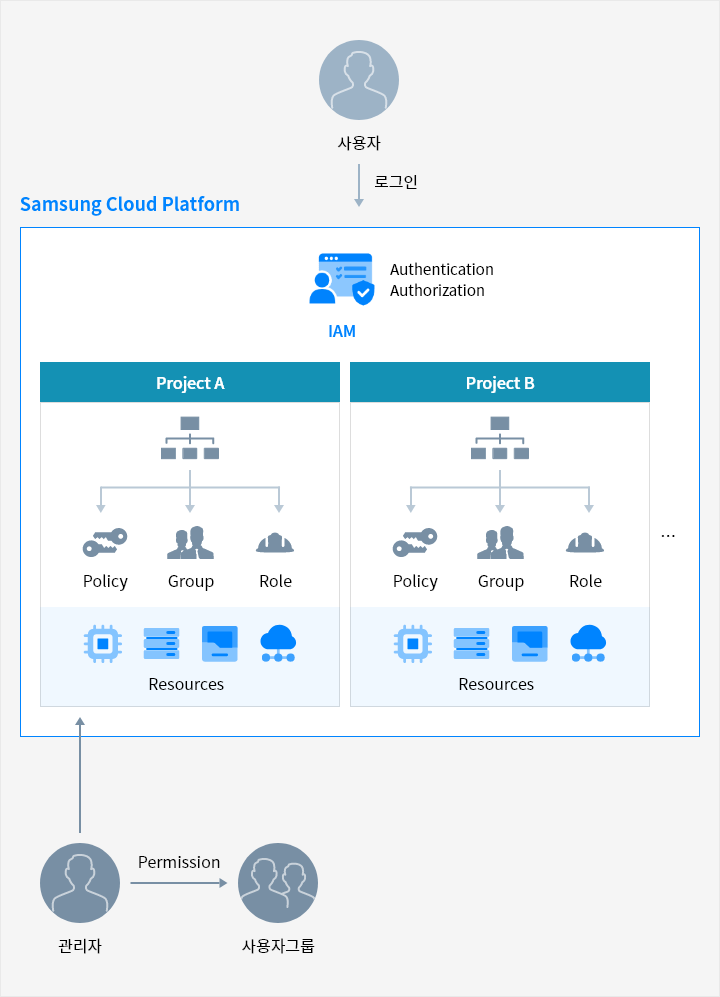Click the IAM label text
Image resolution: width=720 pixels, height=997 pixels.
[x=342, y=331]
